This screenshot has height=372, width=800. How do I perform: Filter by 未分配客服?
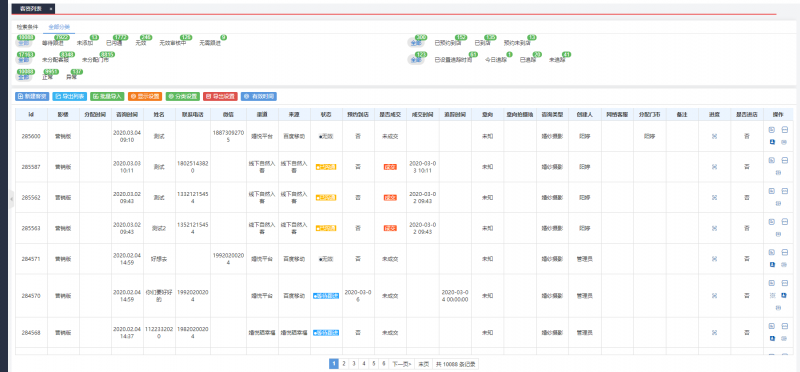click(55, 60)
